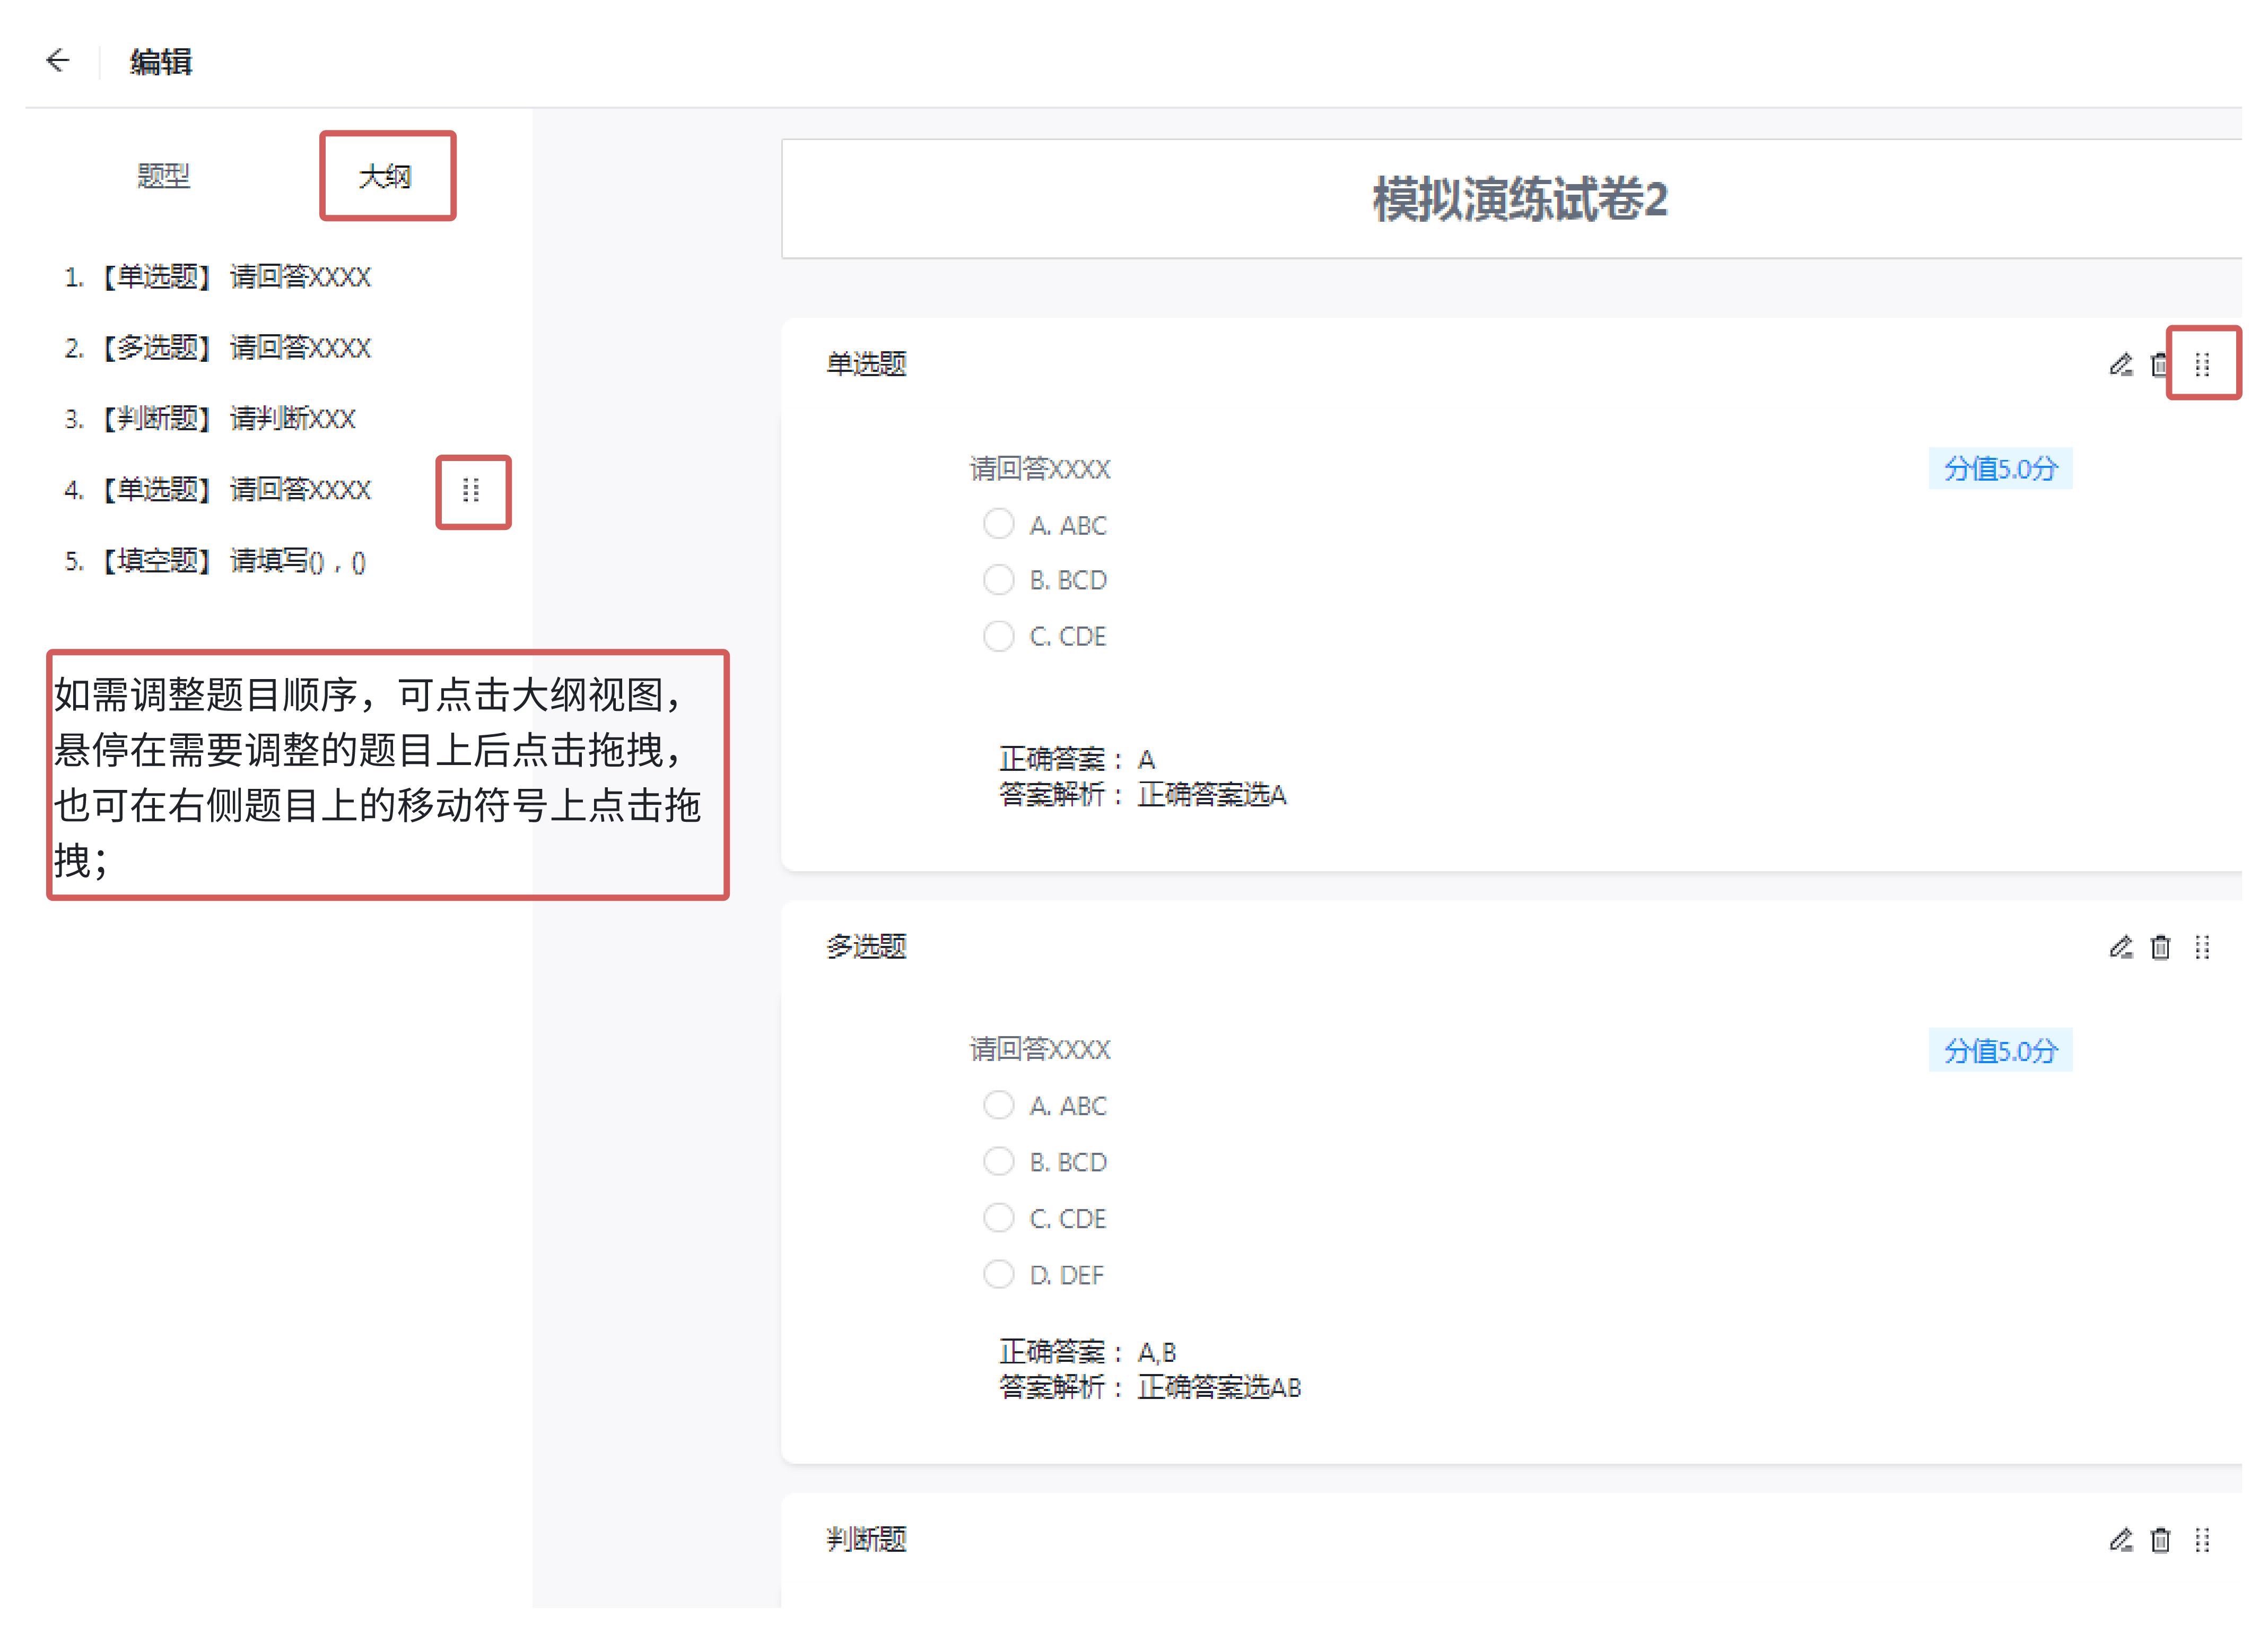This screenshot has height=1634, width=2268.
Task: Select option B. BCD in the 单选题
Action: coord(998,580)
